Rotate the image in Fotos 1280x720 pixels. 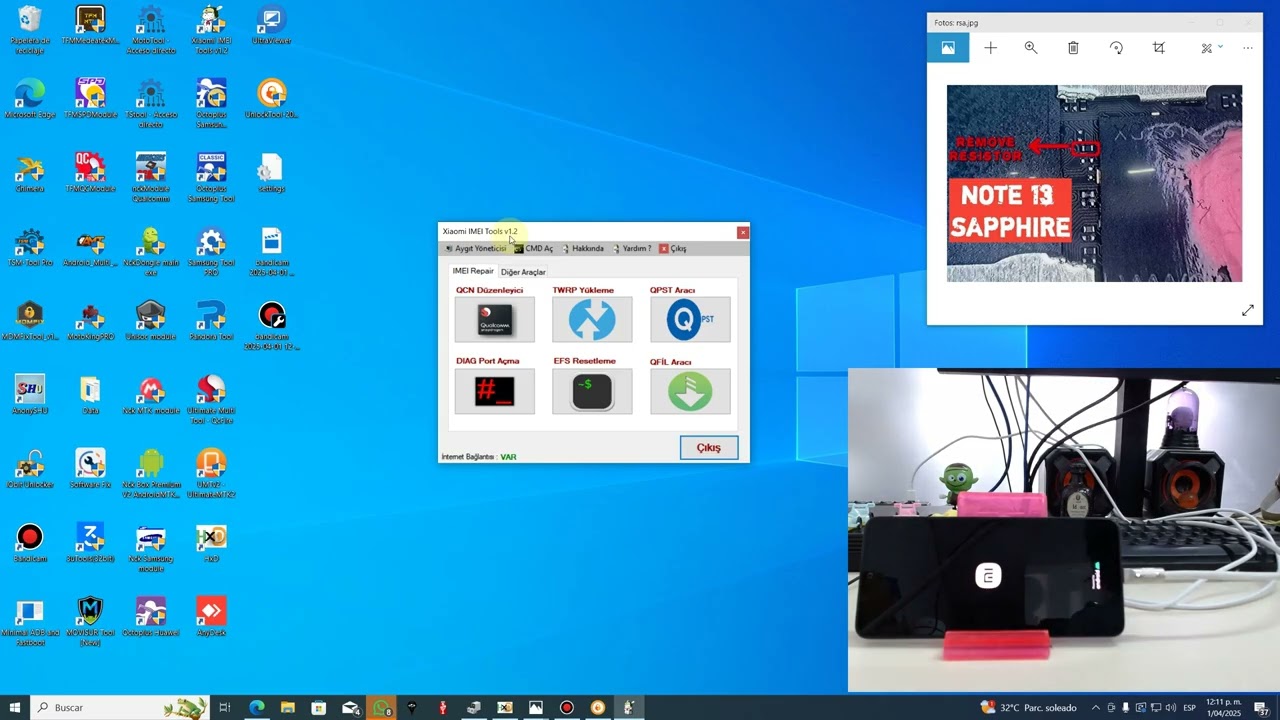[x=1116, y=47]
